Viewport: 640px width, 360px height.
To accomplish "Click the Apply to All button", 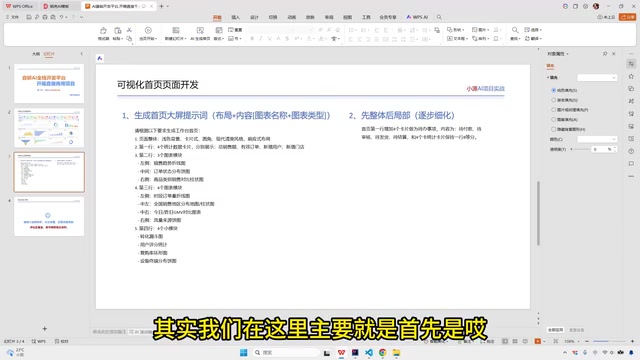I will 556,330.
